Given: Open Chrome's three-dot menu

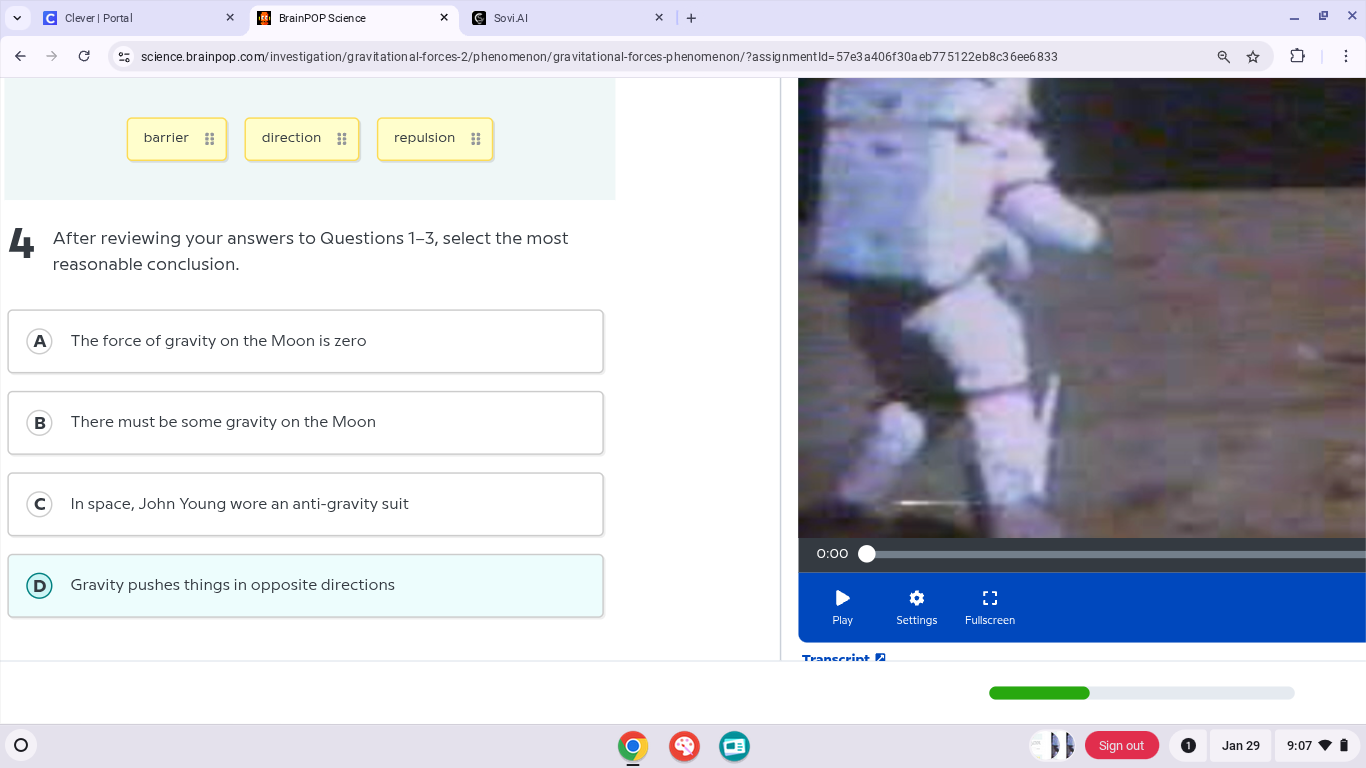Looking at the screenshot, I should point(1346,57).
